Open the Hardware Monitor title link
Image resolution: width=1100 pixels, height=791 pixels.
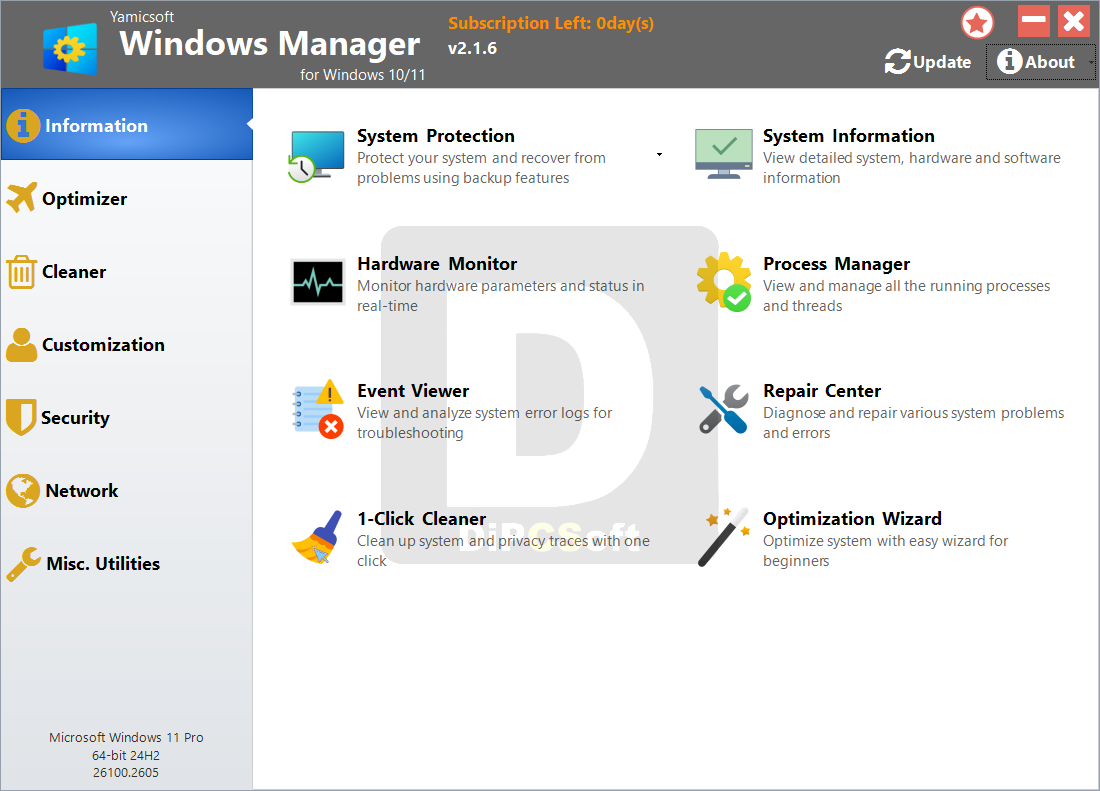click(x=437, y=264)
